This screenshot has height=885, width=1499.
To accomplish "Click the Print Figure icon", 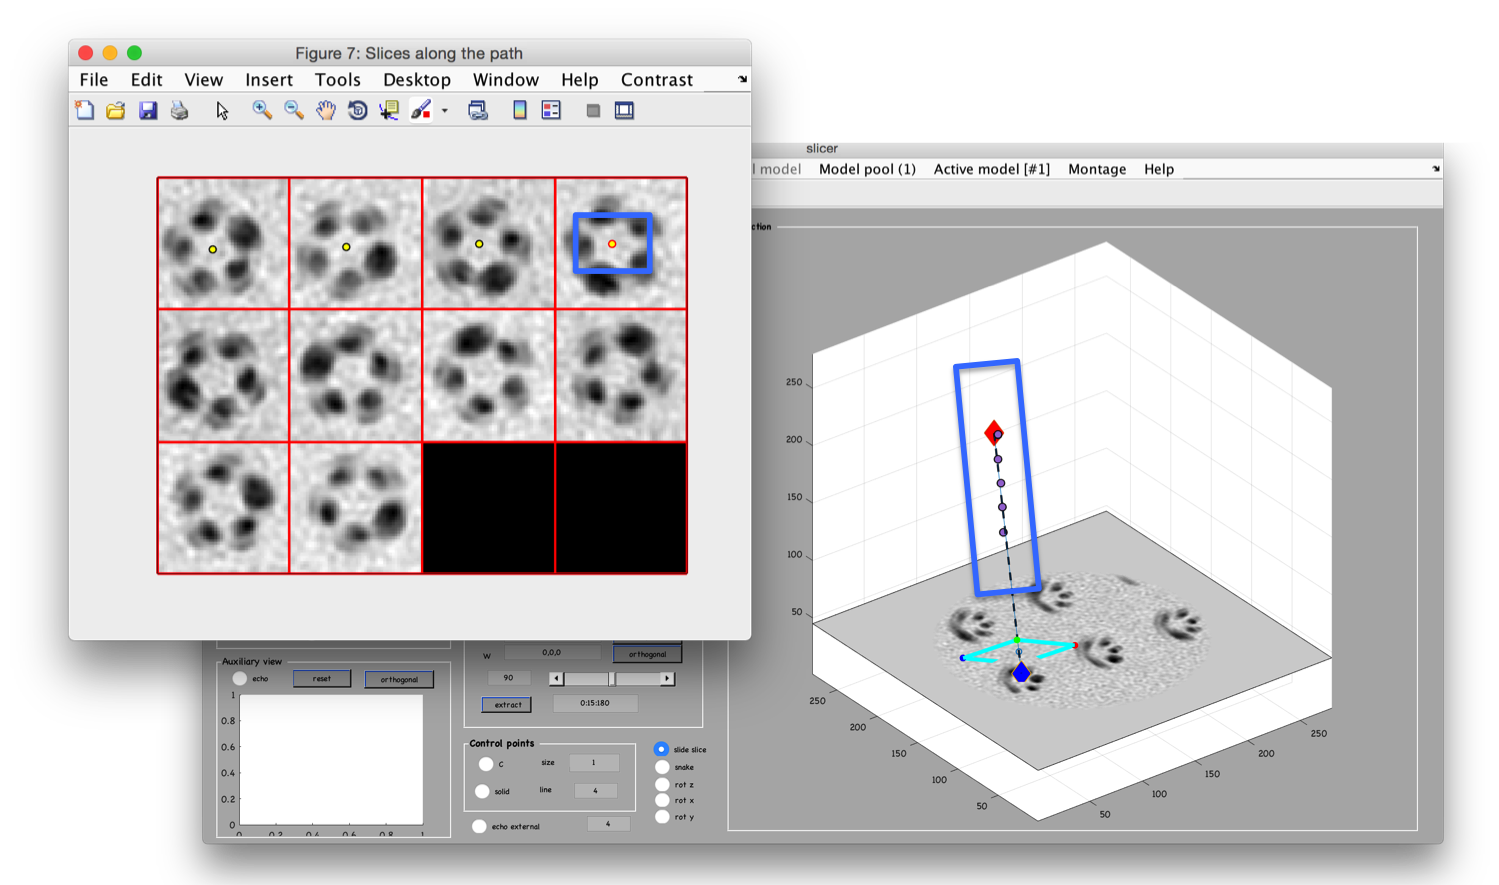I will pyautogui.click(x=180, y=110).
